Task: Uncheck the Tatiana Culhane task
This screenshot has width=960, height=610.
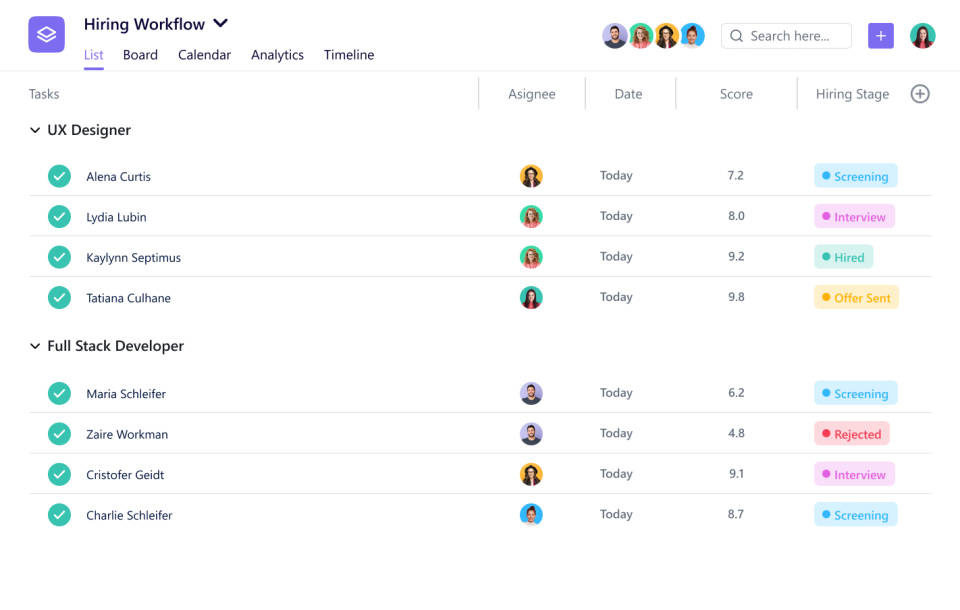Action: (x=59, y=298)
